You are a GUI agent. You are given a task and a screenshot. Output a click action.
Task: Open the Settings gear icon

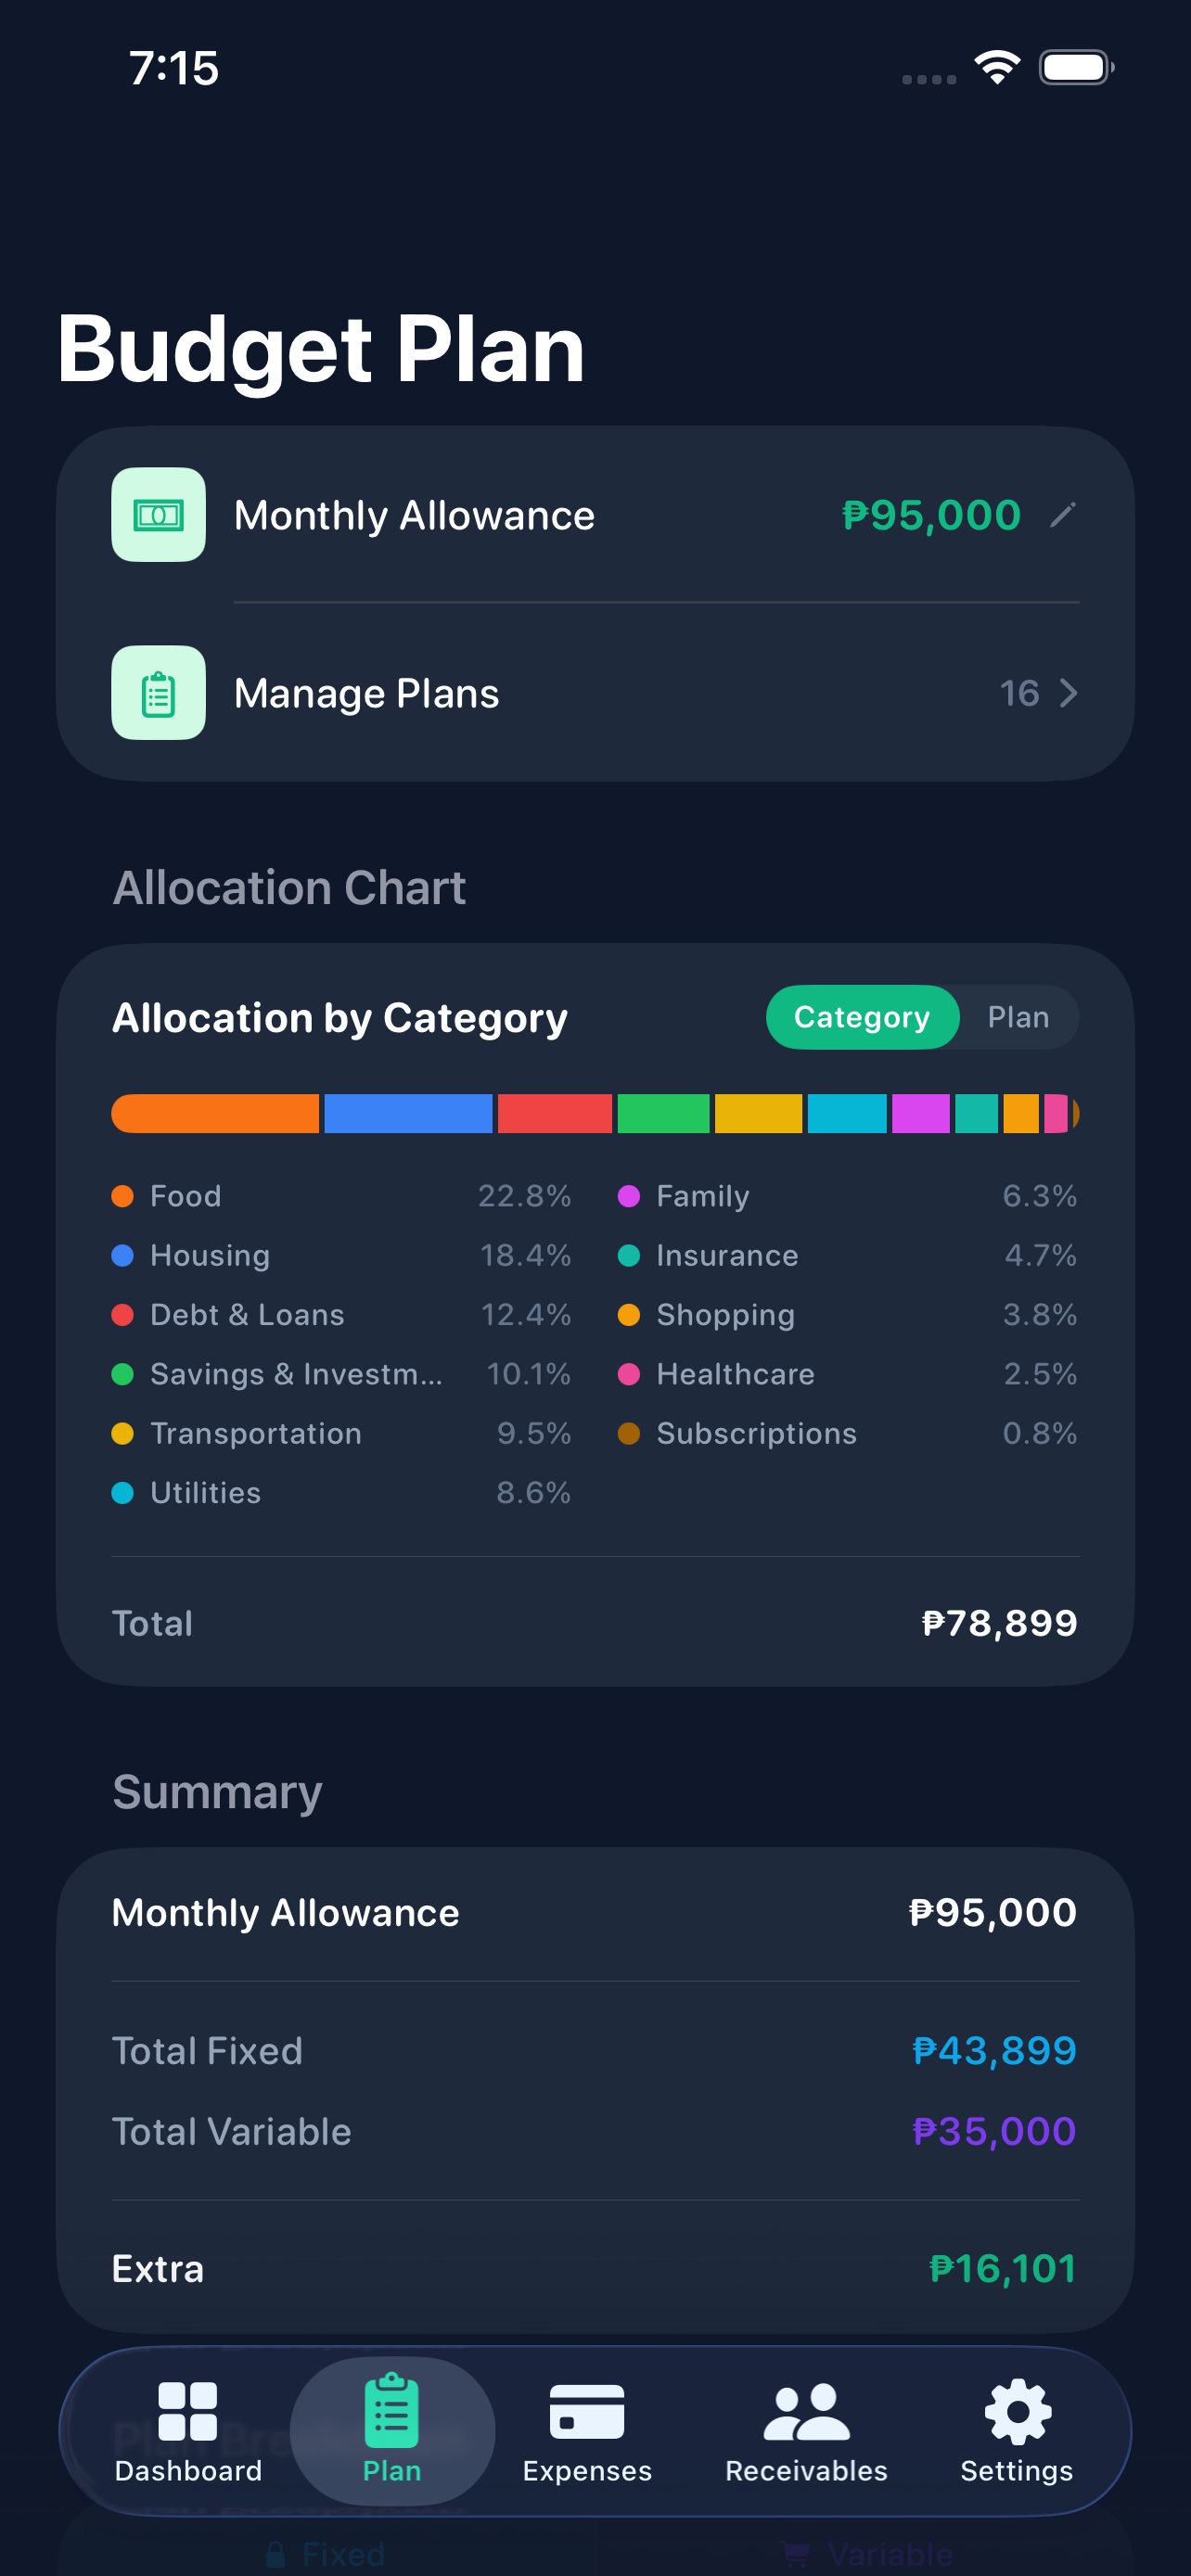coord(1017,2411)
